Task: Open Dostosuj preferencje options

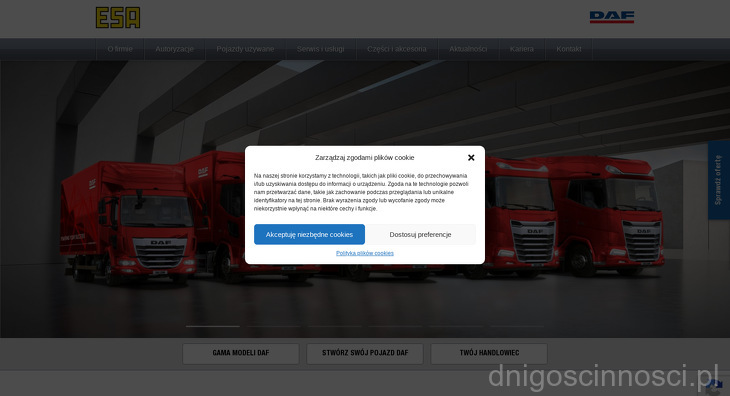Action: [x=420, y=235]
